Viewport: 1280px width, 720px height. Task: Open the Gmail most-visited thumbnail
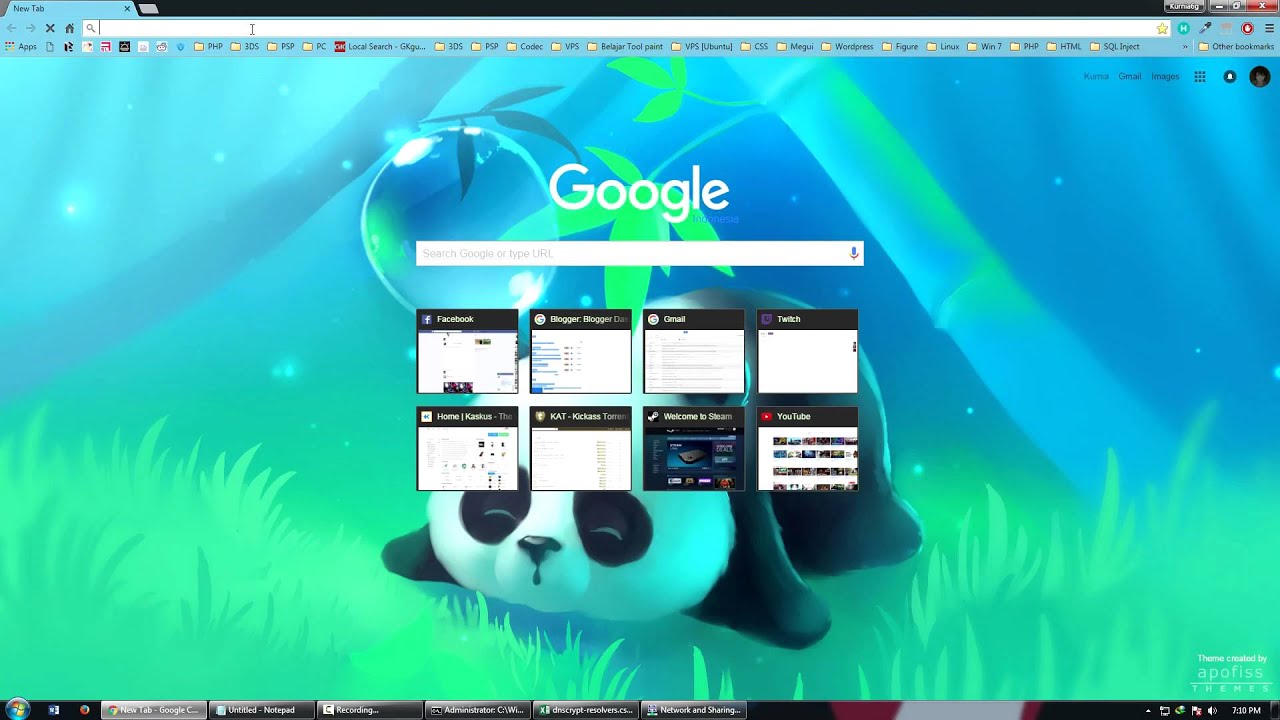(x=694, y=351)
